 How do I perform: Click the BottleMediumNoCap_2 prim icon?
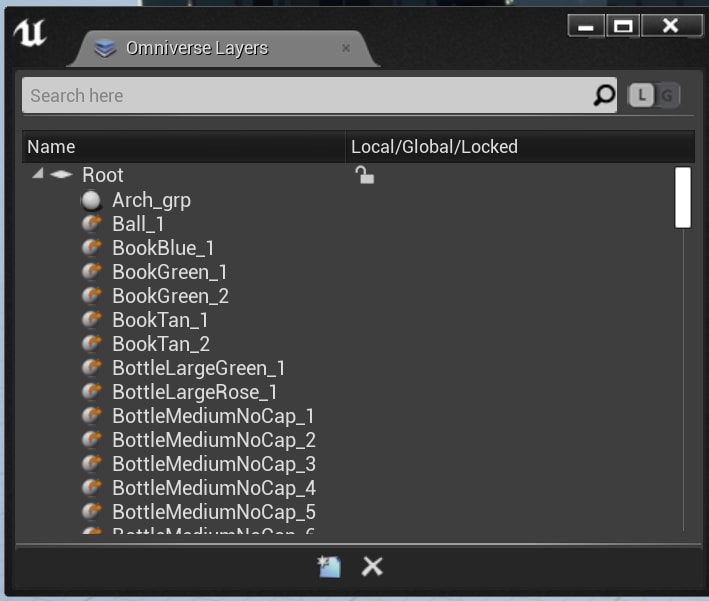click(92, 440)
